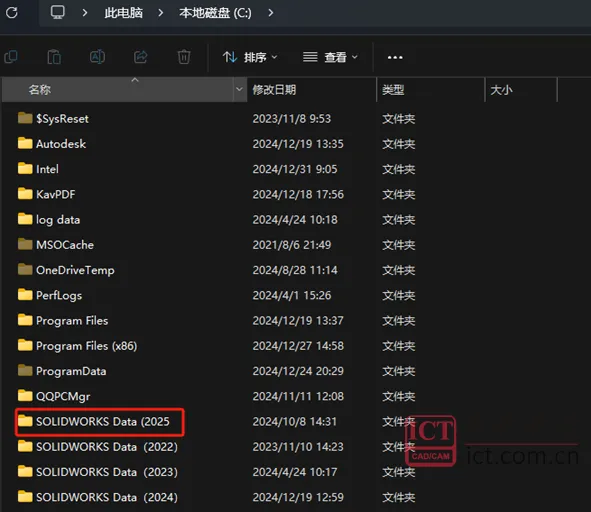Open the 排序 sort dropdown
The height and width of the screenshot is (512, 591).
coord(250,57)
